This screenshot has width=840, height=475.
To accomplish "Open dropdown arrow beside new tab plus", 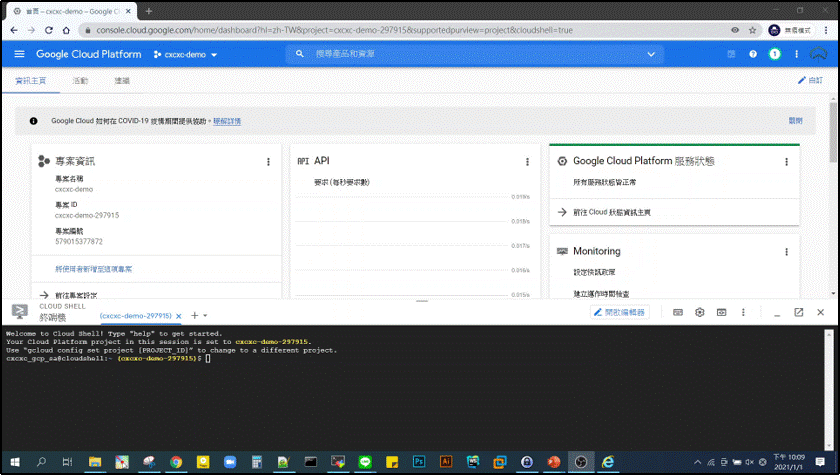I will click(205, 316).
